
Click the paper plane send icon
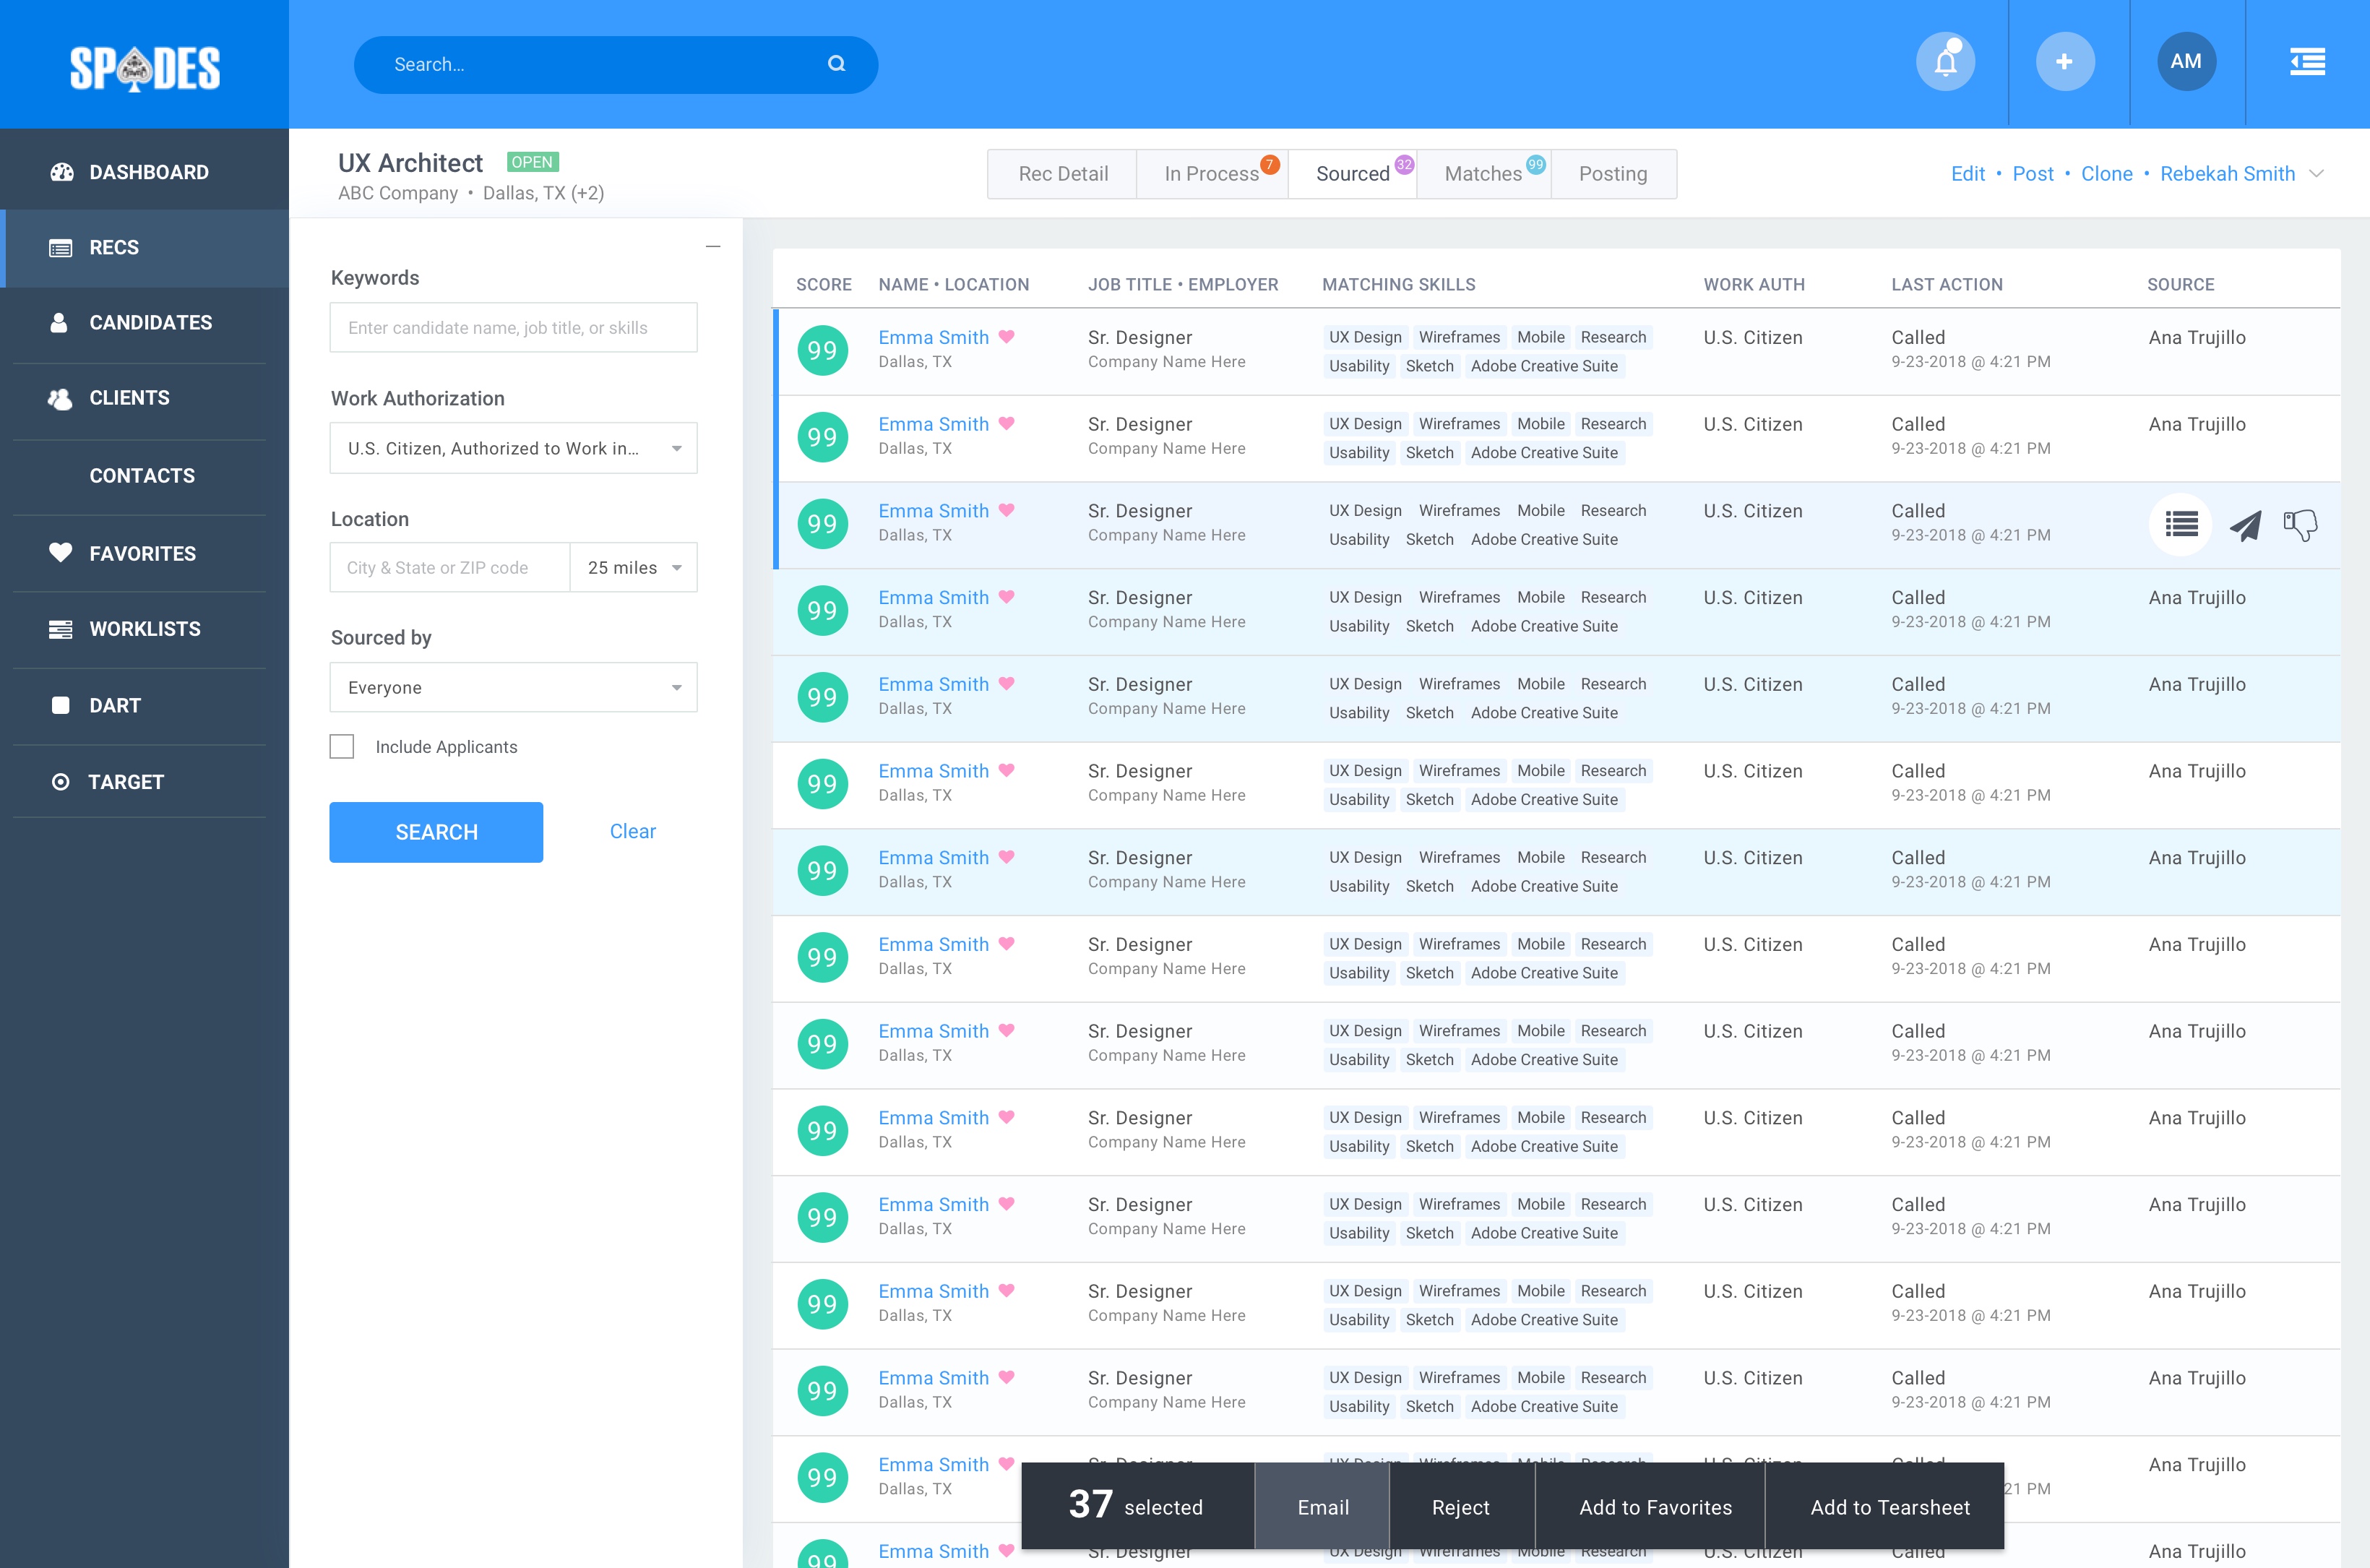[x=2245, y=525]
